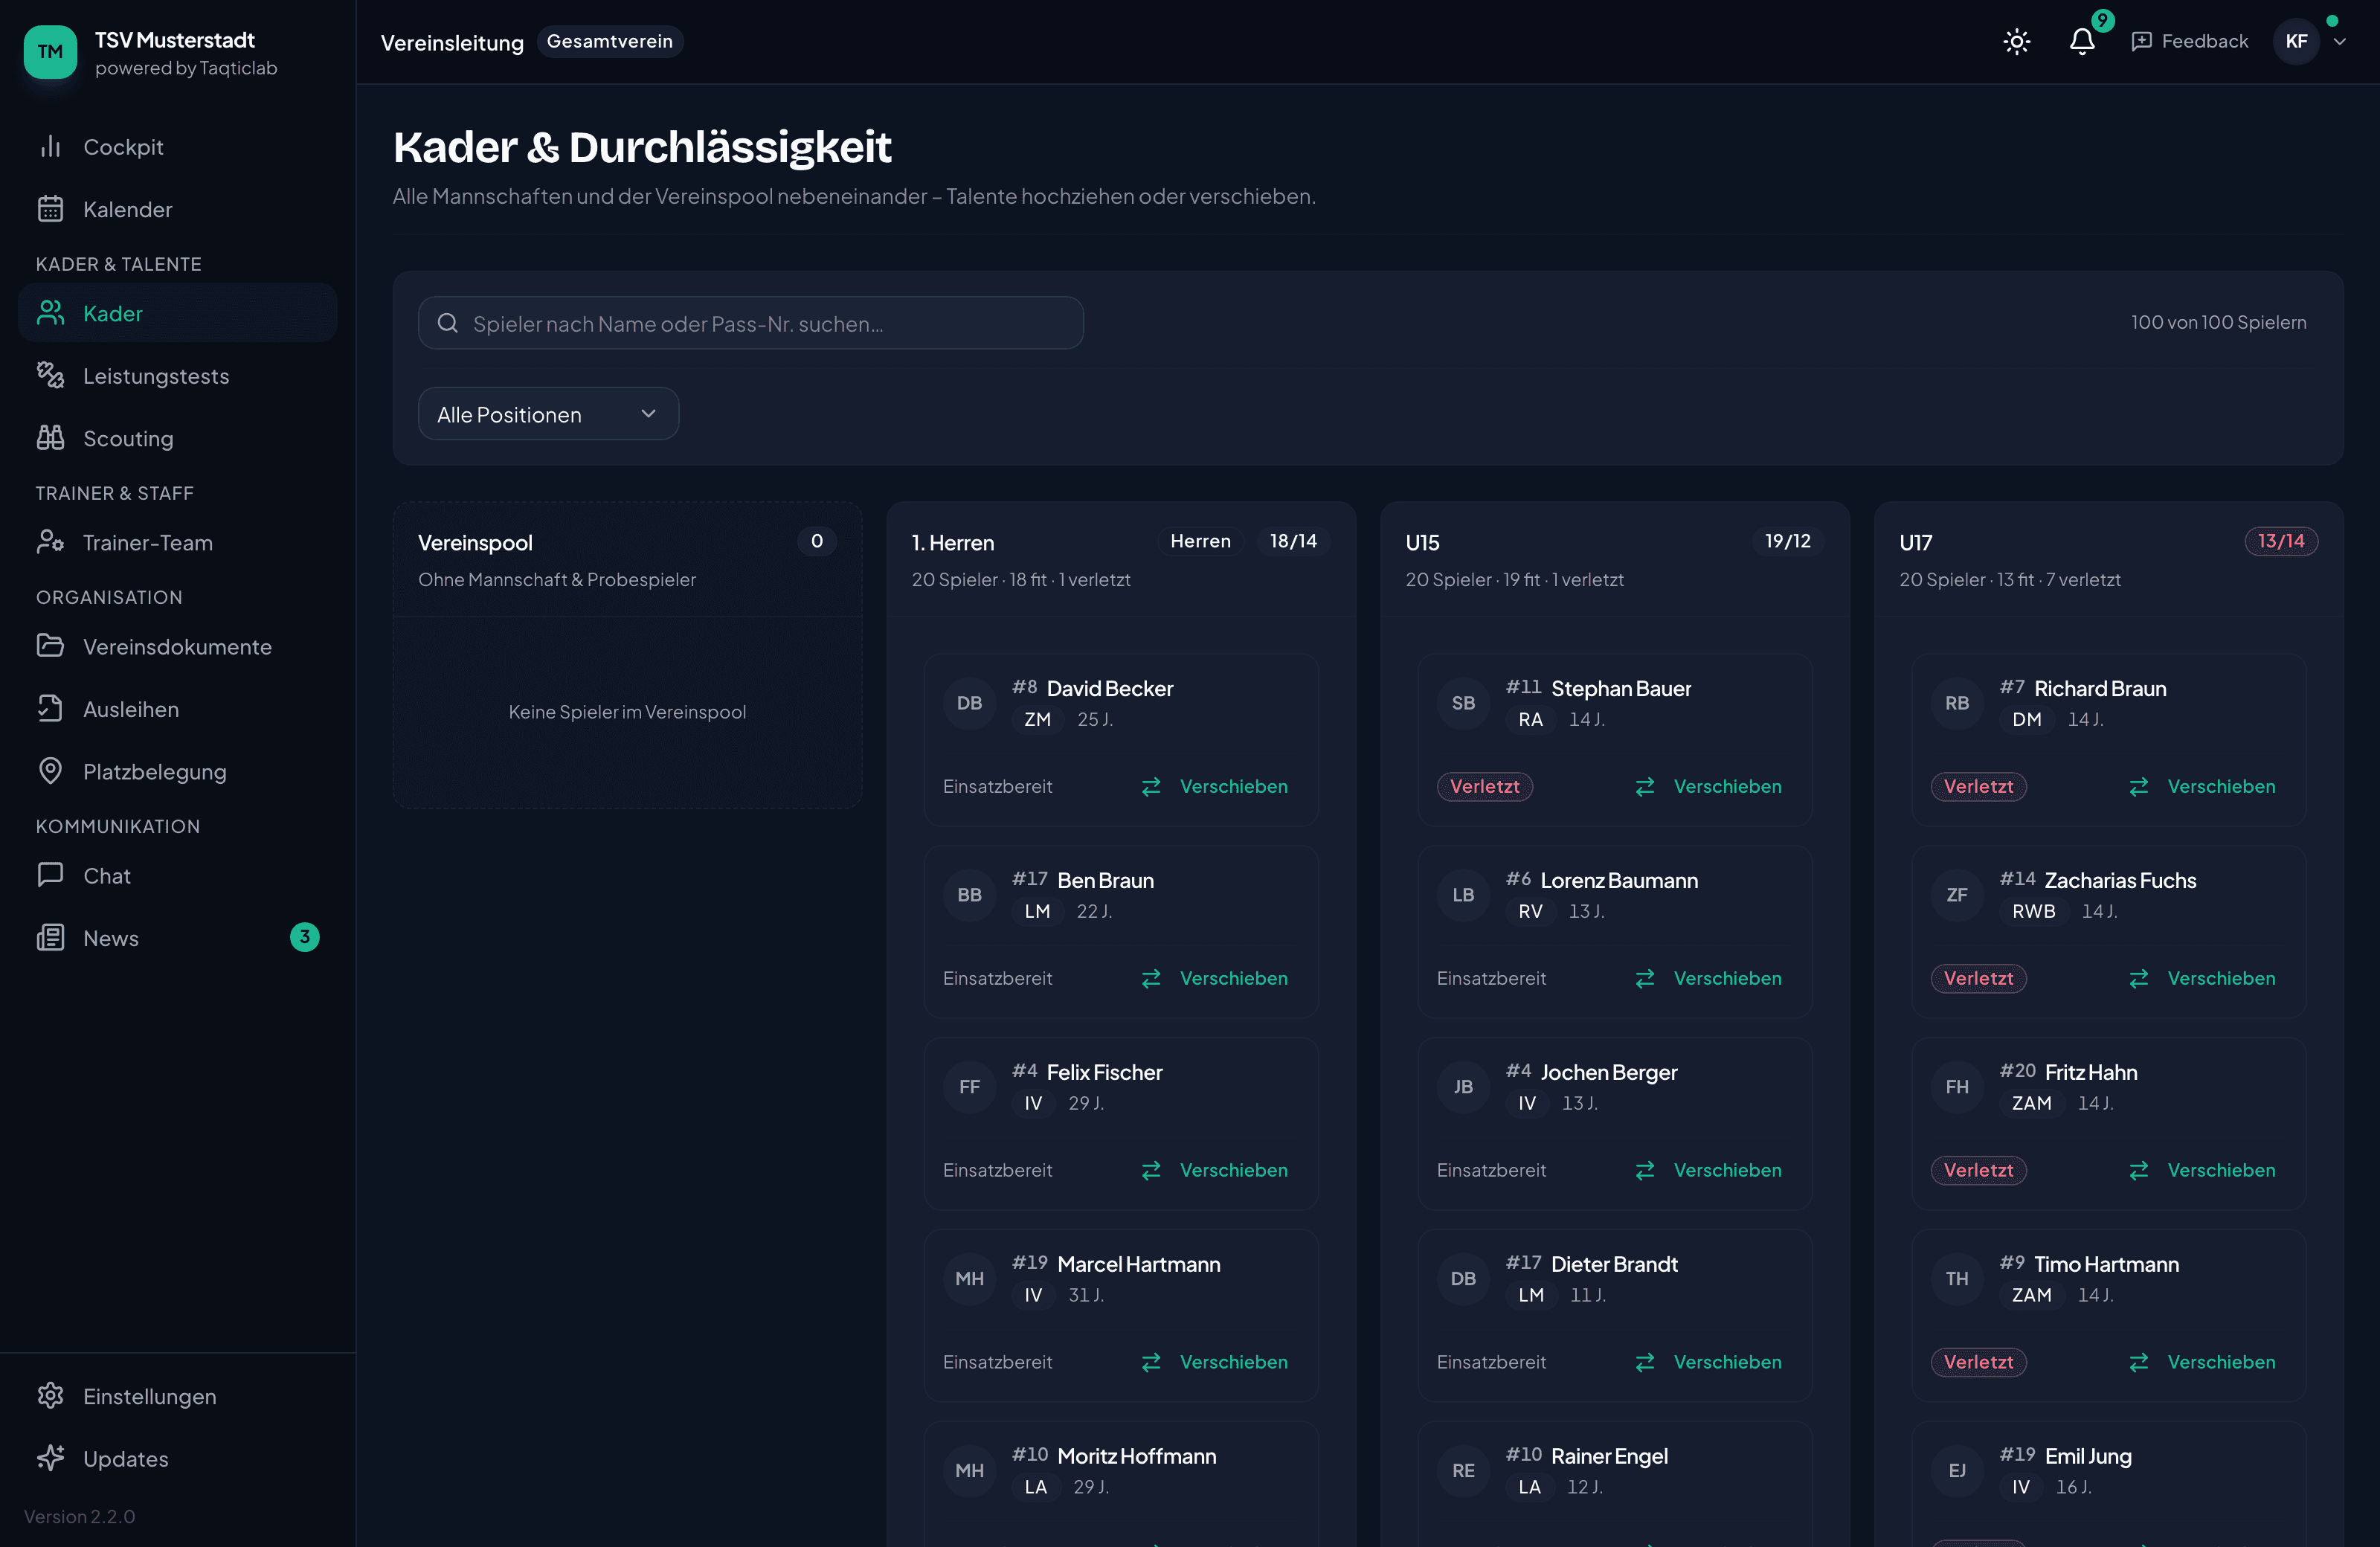Open Kalender in the sidebar
This screenshot has height=1547, width=2380.
[177, 209]
